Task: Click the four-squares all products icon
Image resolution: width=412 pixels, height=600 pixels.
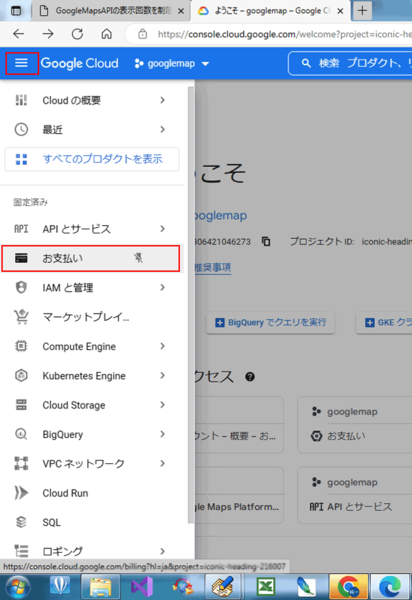Action: point(21,159)
